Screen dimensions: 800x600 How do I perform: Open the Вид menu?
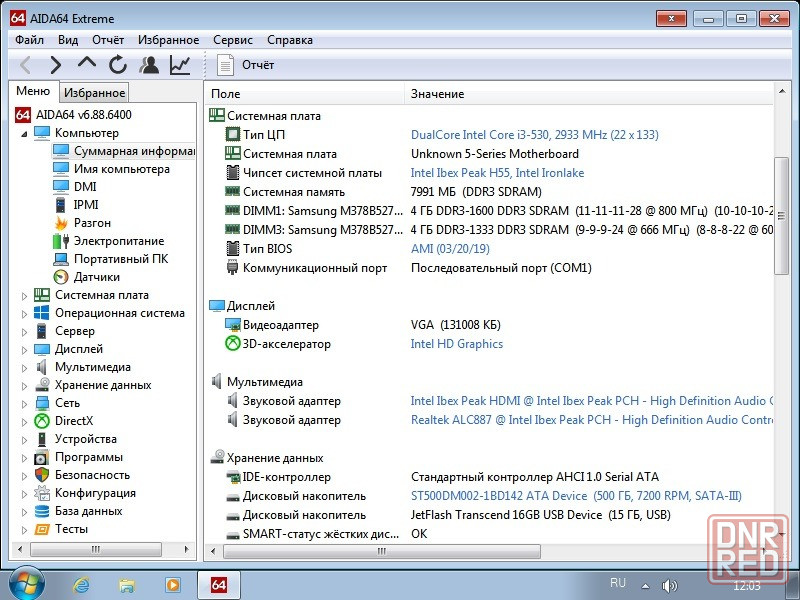click(68, 40)
